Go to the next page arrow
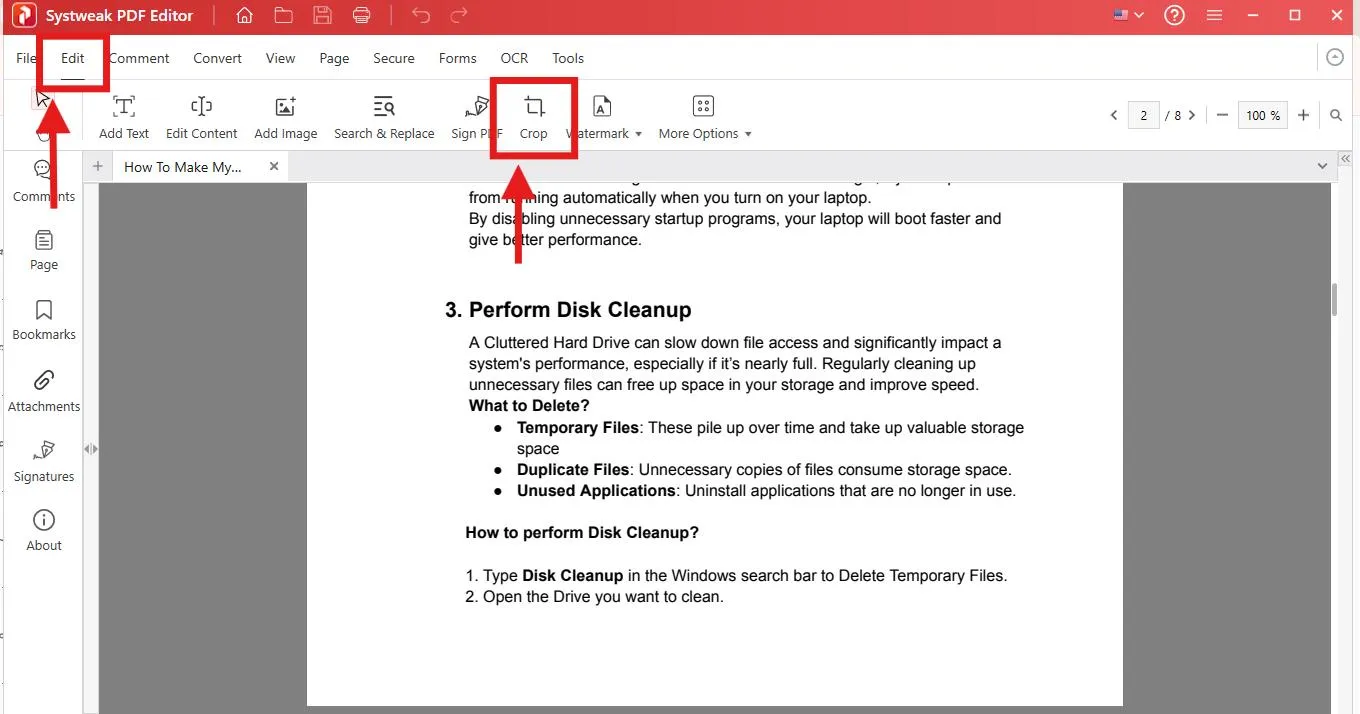Screen dimensions: 1360x714 point(1192,116)
